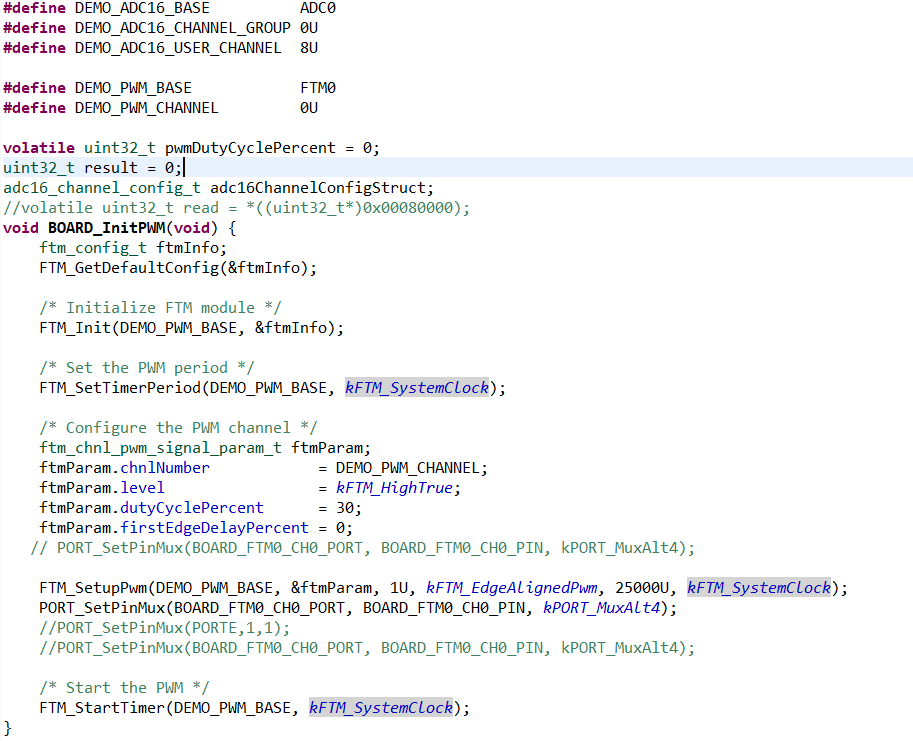The image size is (913, 741).
Task: Click the chnlNumber struct member
Action: point(164,467)
